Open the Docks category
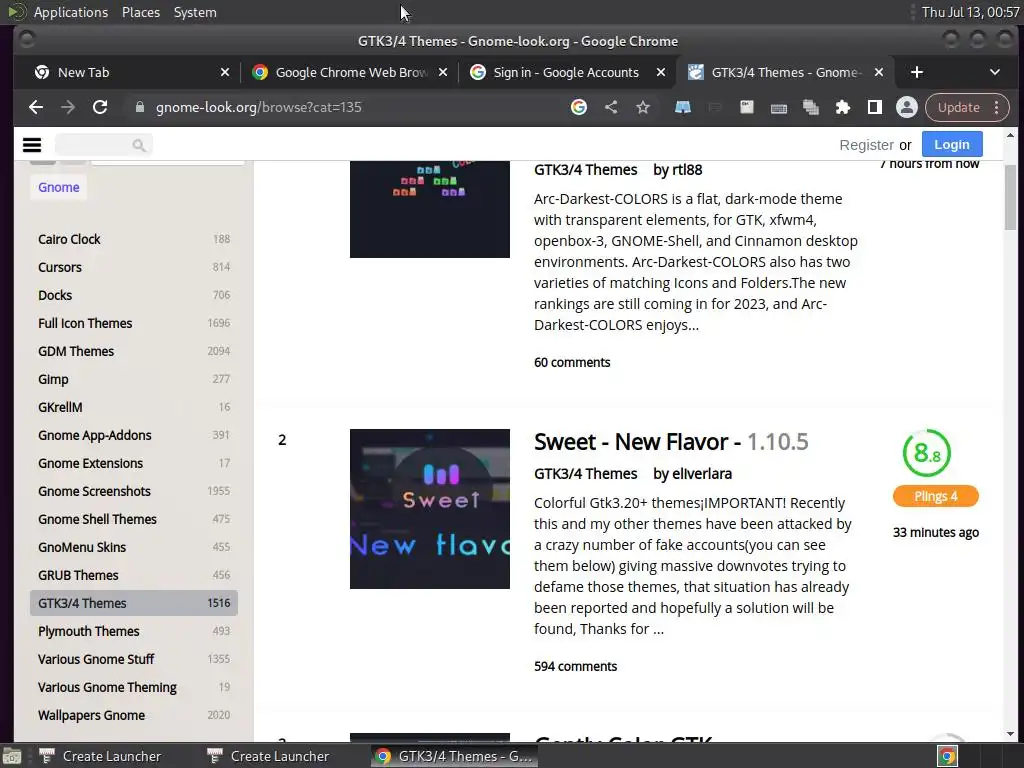 [134, 295]
